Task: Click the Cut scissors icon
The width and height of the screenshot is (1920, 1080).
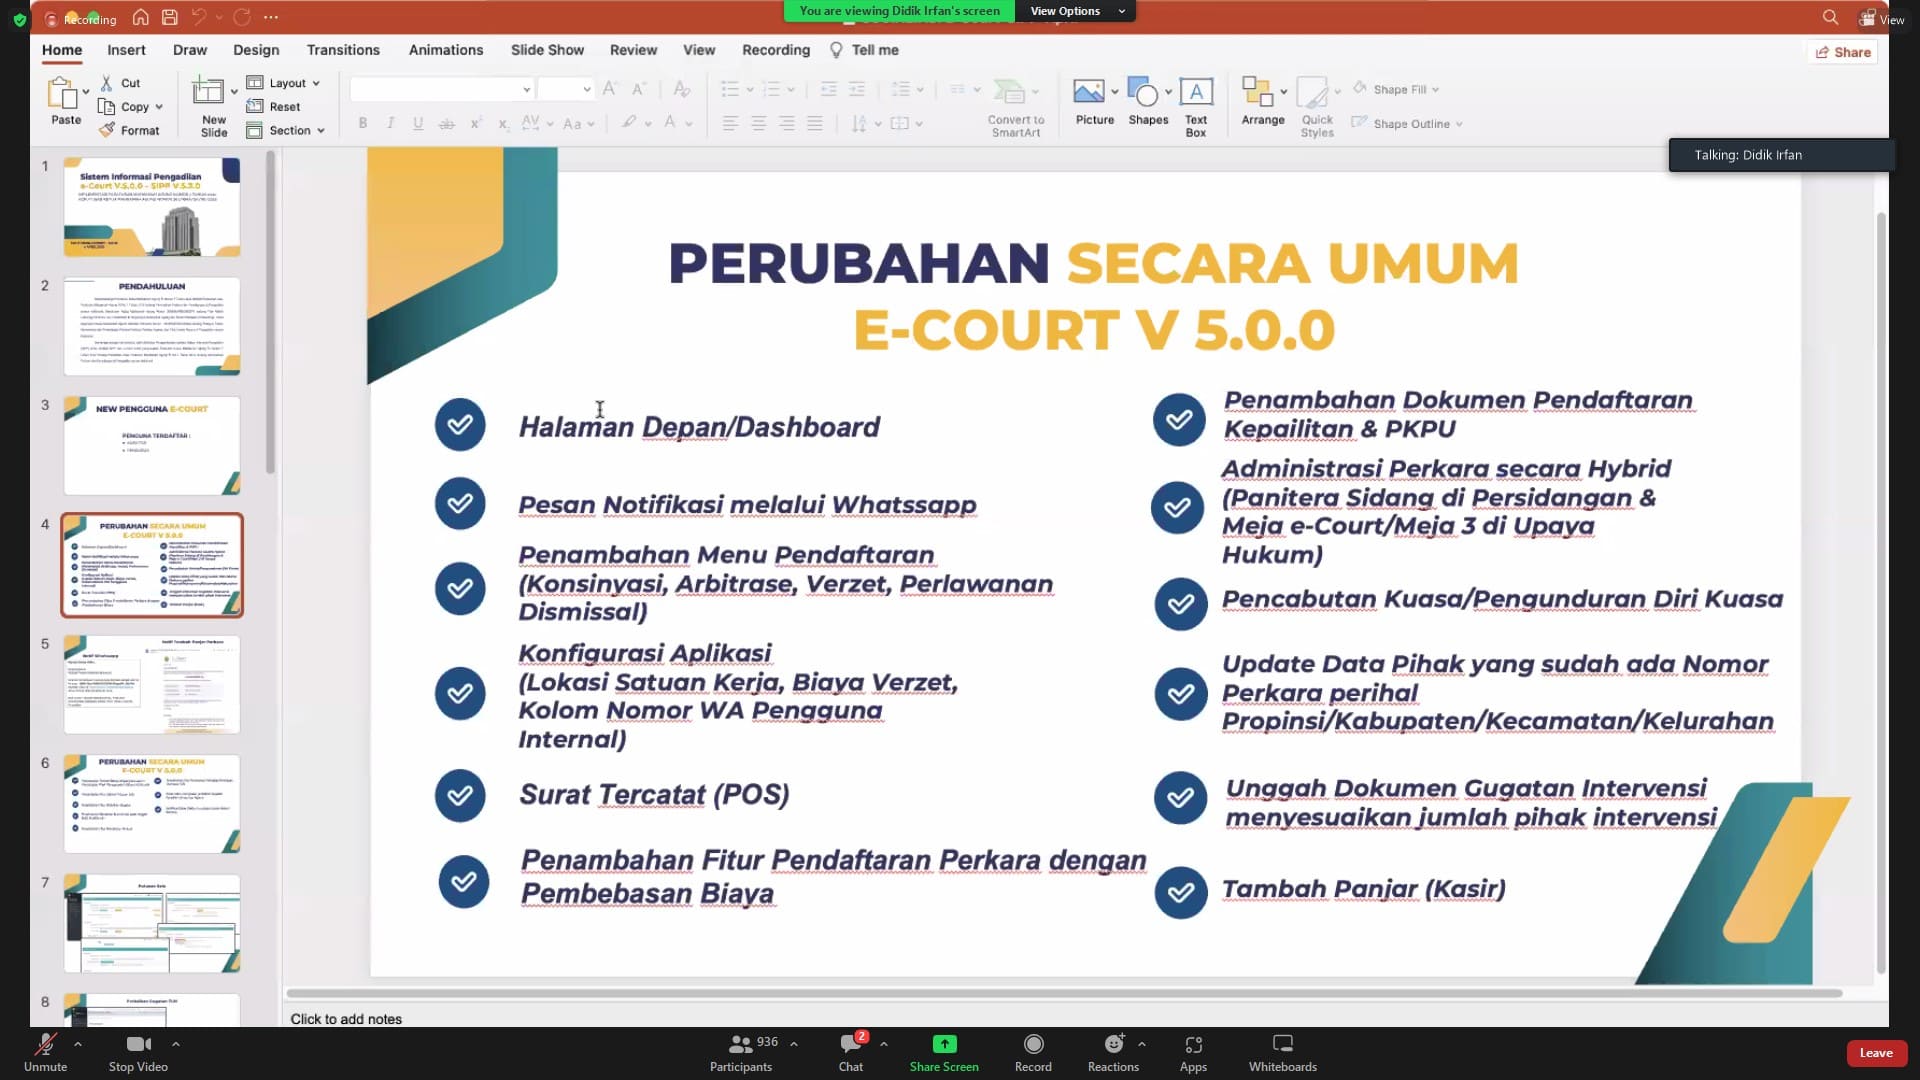Action: click(107, 83)
